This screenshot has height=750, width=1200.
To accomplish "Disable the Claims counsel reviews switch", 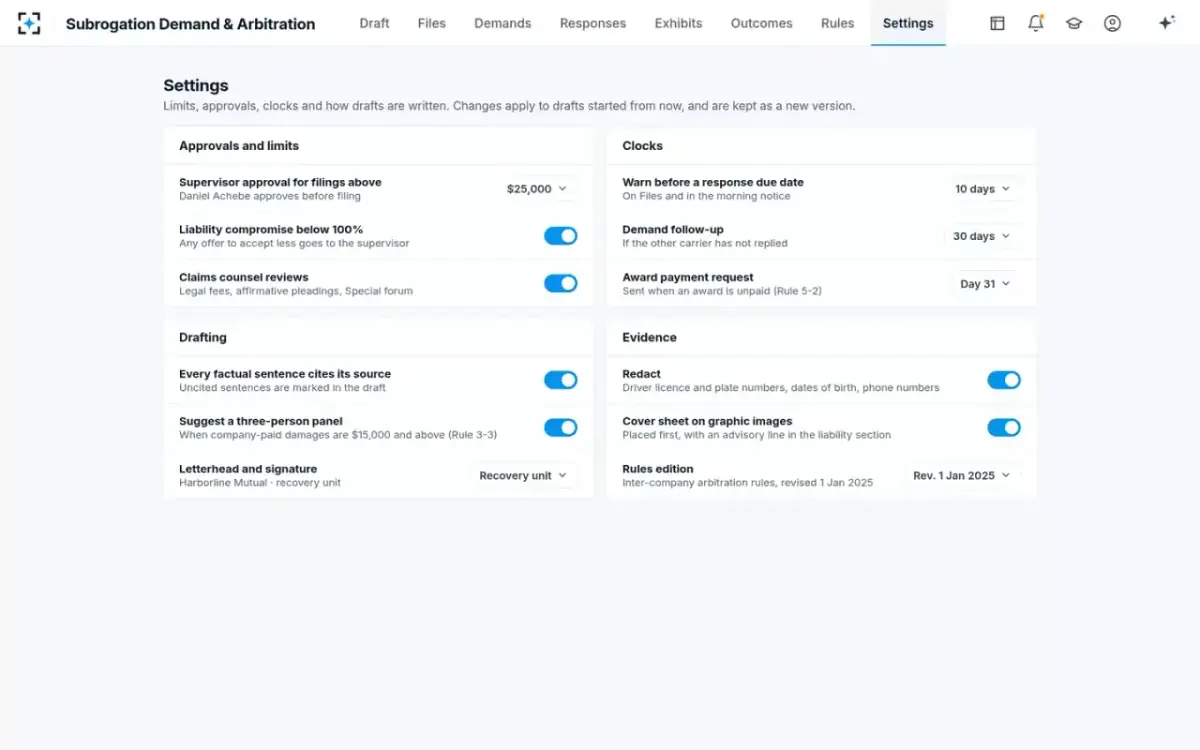I will pyautogui.click(x=561, y=284).
